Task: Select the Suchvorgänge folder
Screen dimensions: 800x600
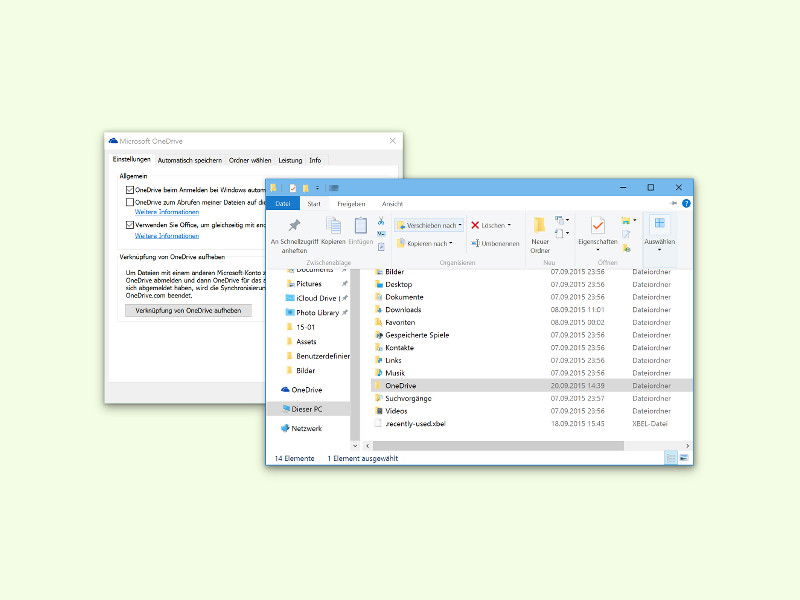Action: tap(532, 398)
